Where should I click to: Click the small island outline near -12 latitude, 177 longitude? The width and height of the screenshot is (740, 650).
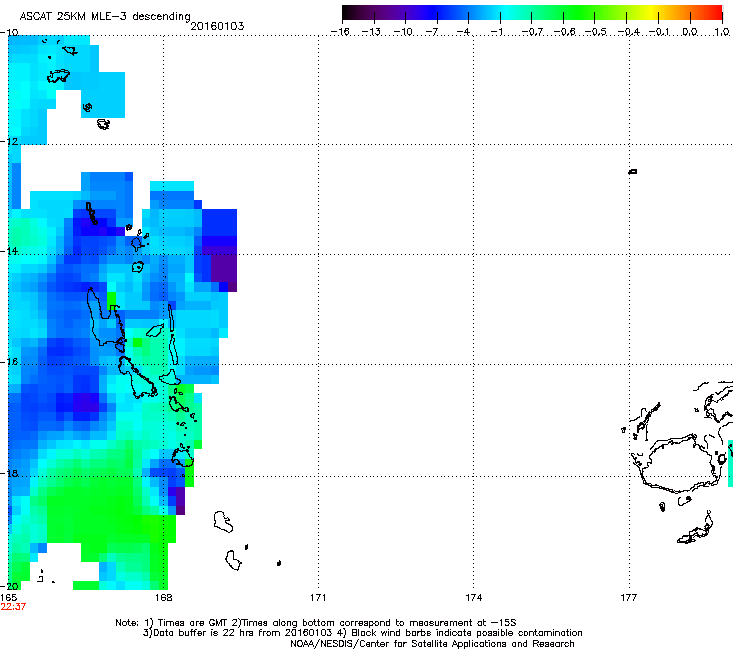[x=632, y=171]
